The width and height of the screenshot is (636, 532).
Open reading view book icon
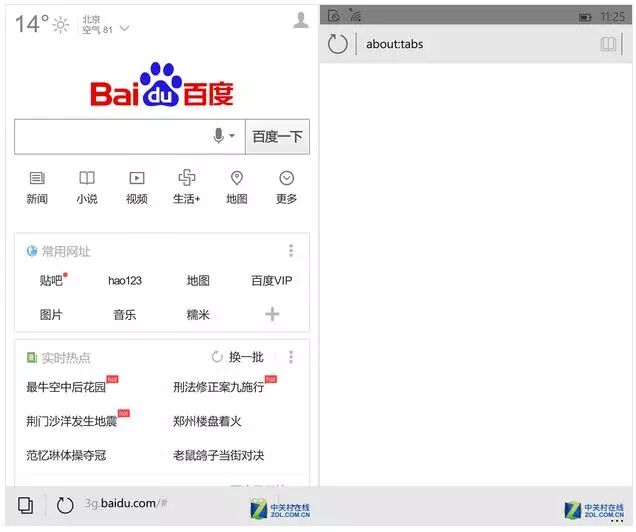tap(608, 44)
